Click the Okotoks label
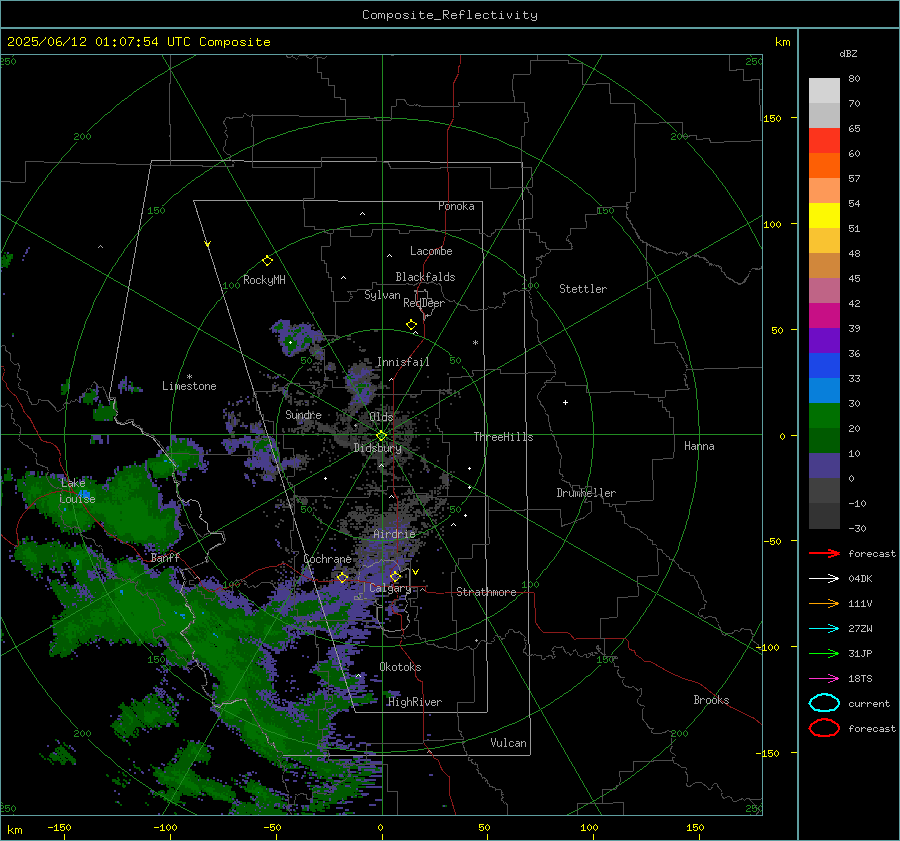Image resolution: width=900 pixels, height=841 pixels. (400, 667)
